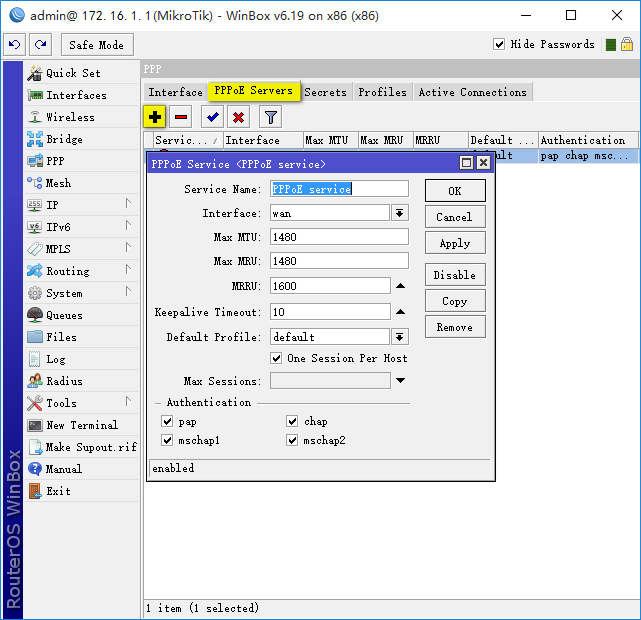Expand the IPv6 submenu
This screenshot has height=620, width=641.
pos(128,225)
